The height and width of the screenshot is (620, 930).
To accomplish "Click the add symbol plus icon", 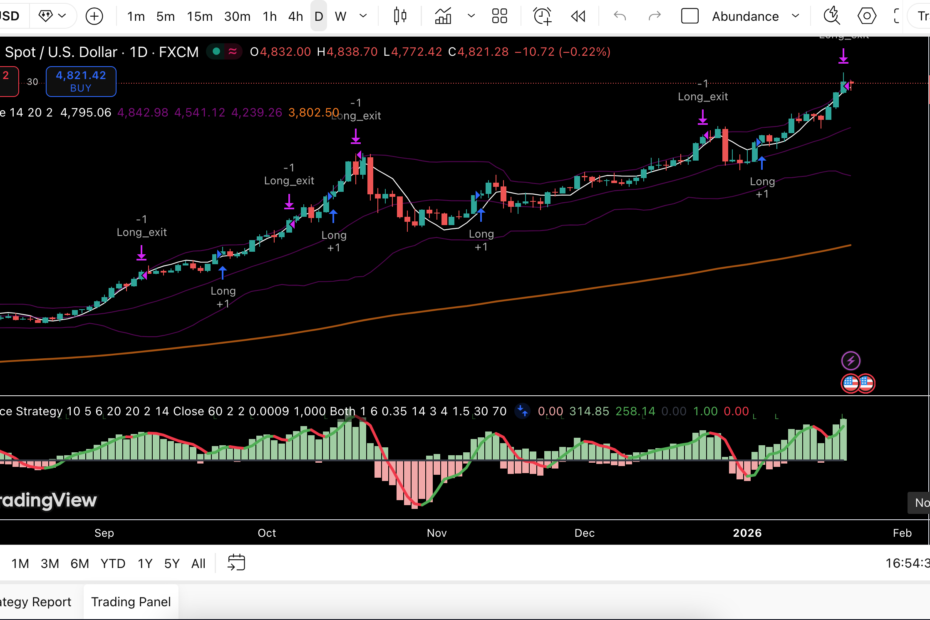I will (94, 16).
